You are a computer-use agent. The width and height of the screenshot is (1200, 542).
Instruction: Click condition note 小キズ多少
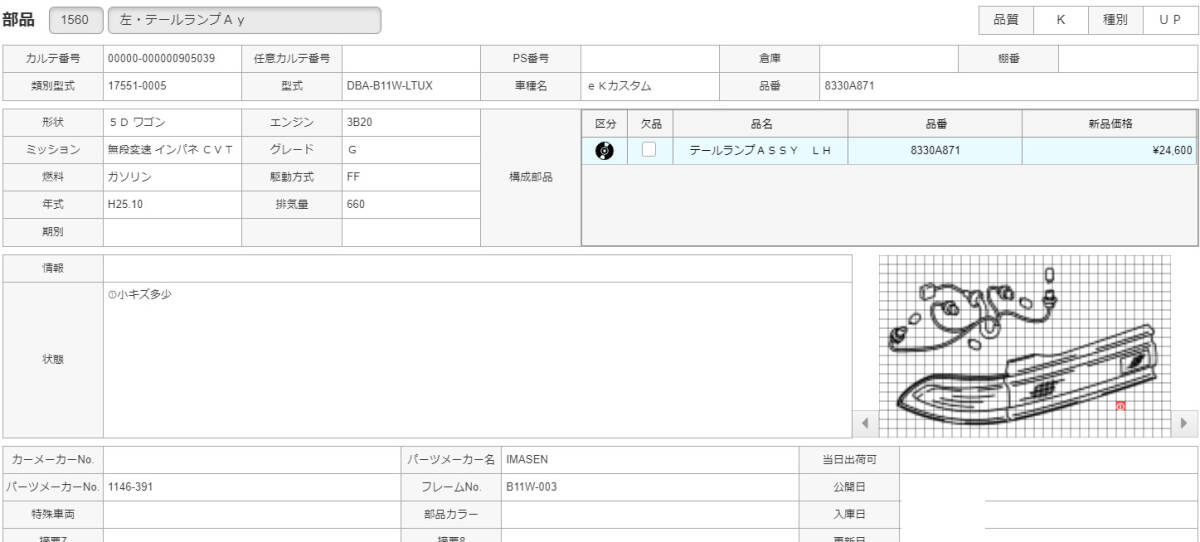[x=139, y=295]
